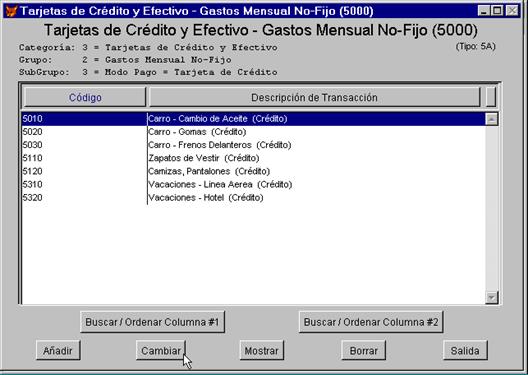Select code 5320 in the list
The height and width of the screenshot is (375, 528).
33,198
